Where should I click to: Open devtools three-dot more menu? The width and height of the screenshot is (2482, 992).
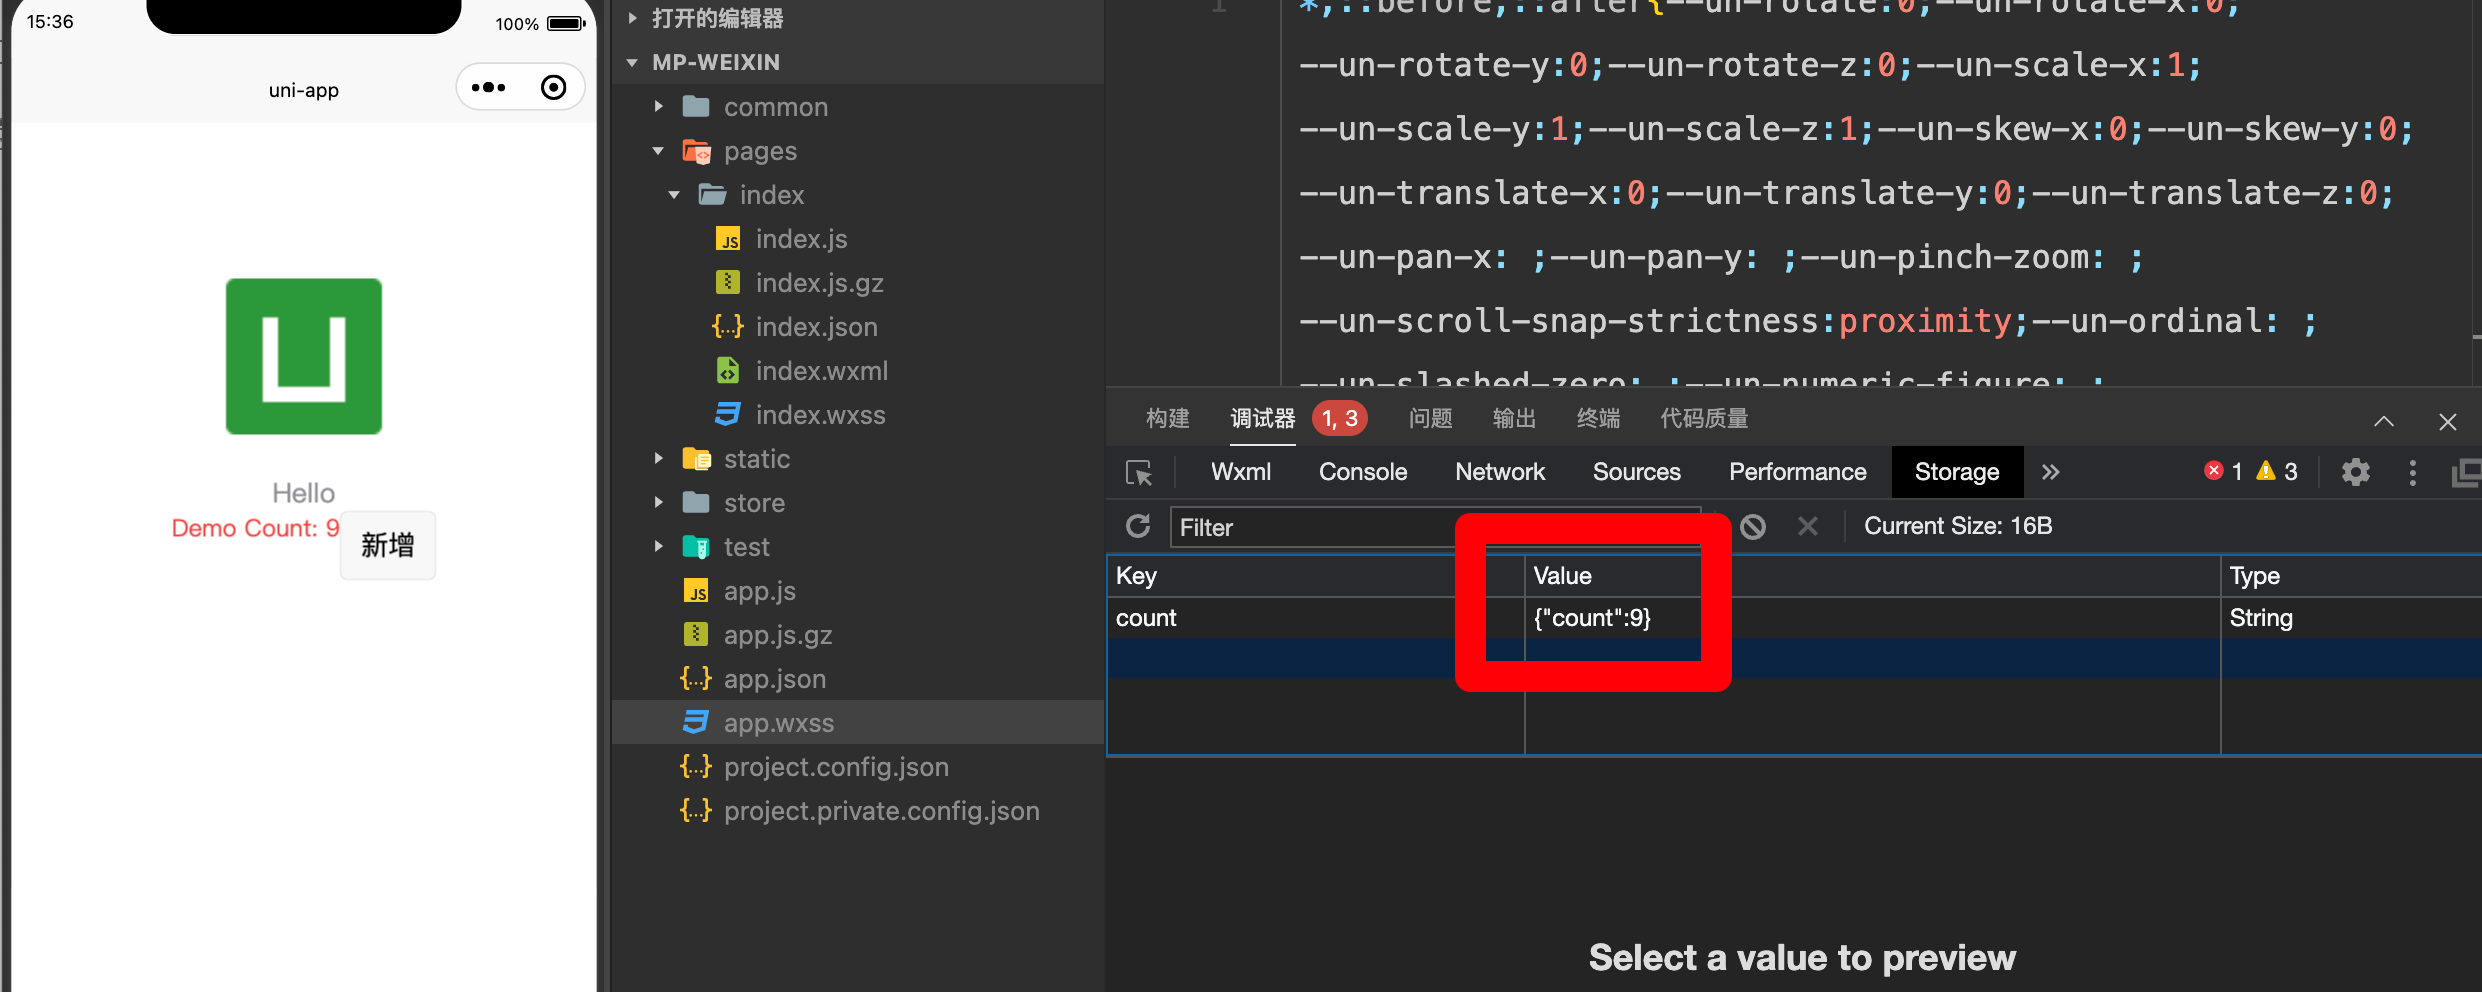click(x=2413, y=472)
